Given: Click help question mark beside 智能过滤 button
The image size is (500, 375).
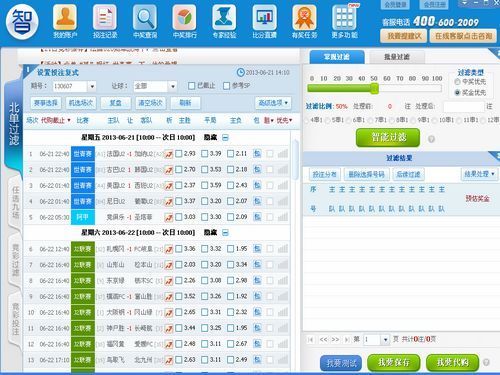Looking at the screenshot, I should tap(431, 139).
